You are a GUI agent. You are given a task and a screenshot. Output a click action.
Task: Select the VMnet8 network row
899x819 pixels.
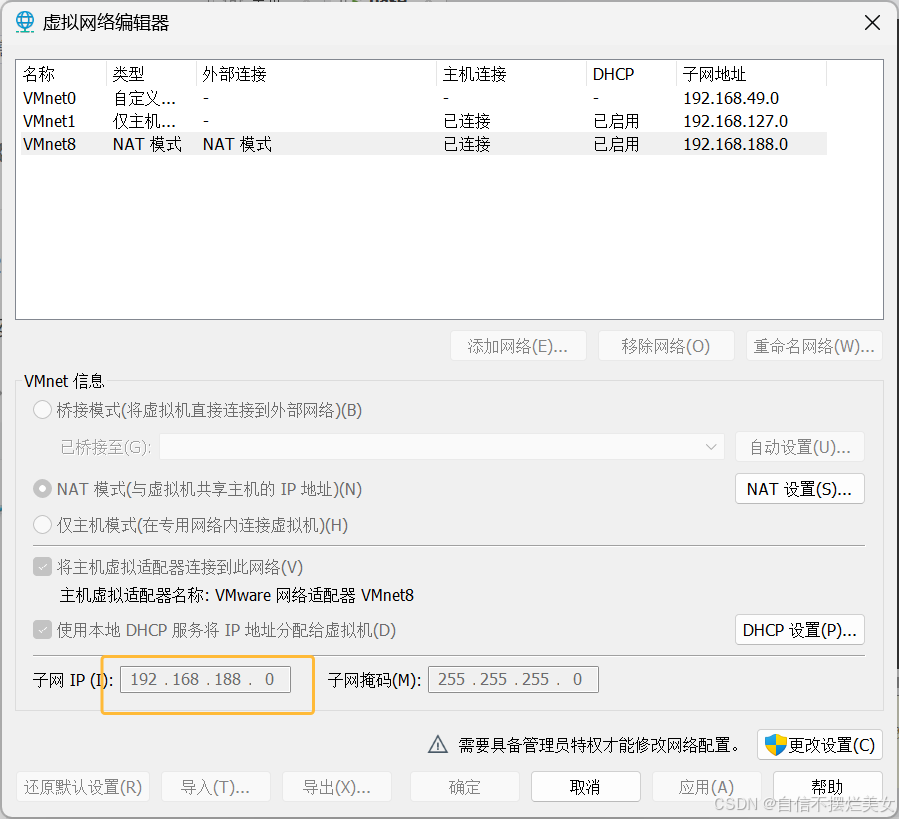(424, 144)
